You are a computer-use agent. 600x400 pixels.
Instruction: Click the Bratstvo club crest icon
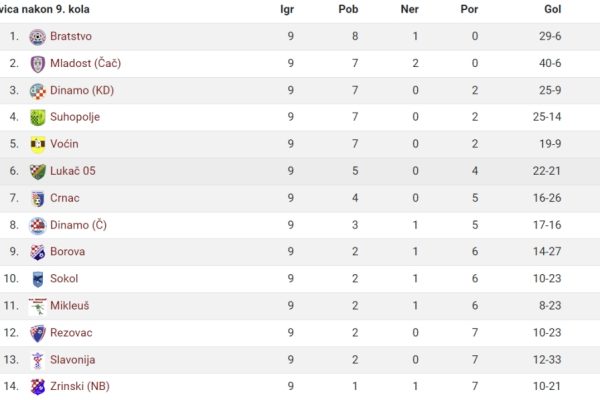[x=38, y=37]
